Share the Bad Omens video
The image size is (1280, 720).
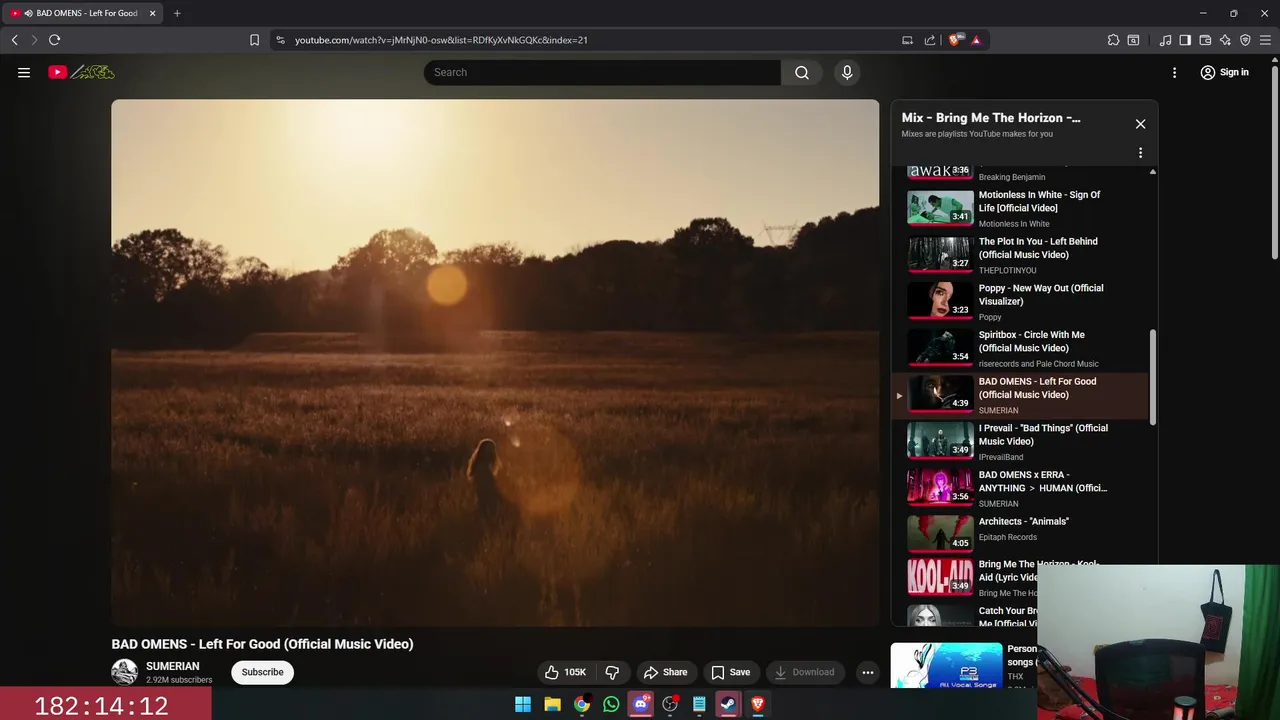tap(665, 672)
